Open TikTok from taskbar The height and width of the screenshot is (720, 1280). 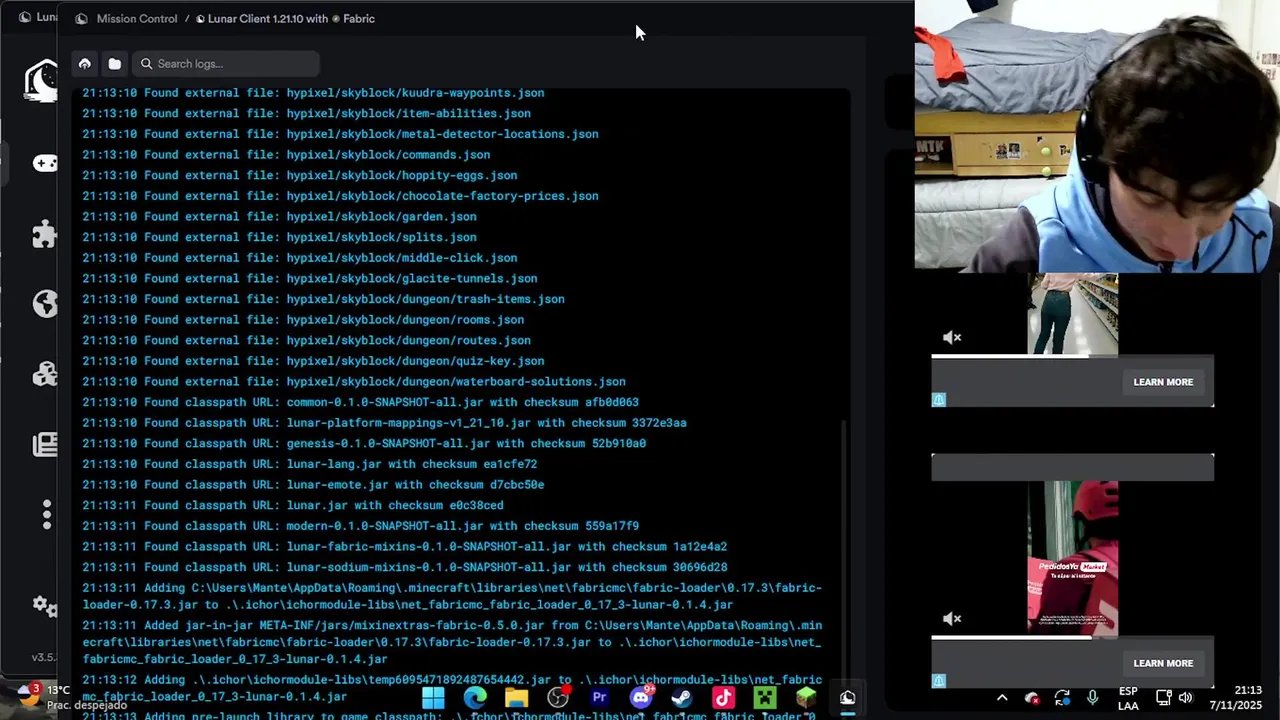723,698
